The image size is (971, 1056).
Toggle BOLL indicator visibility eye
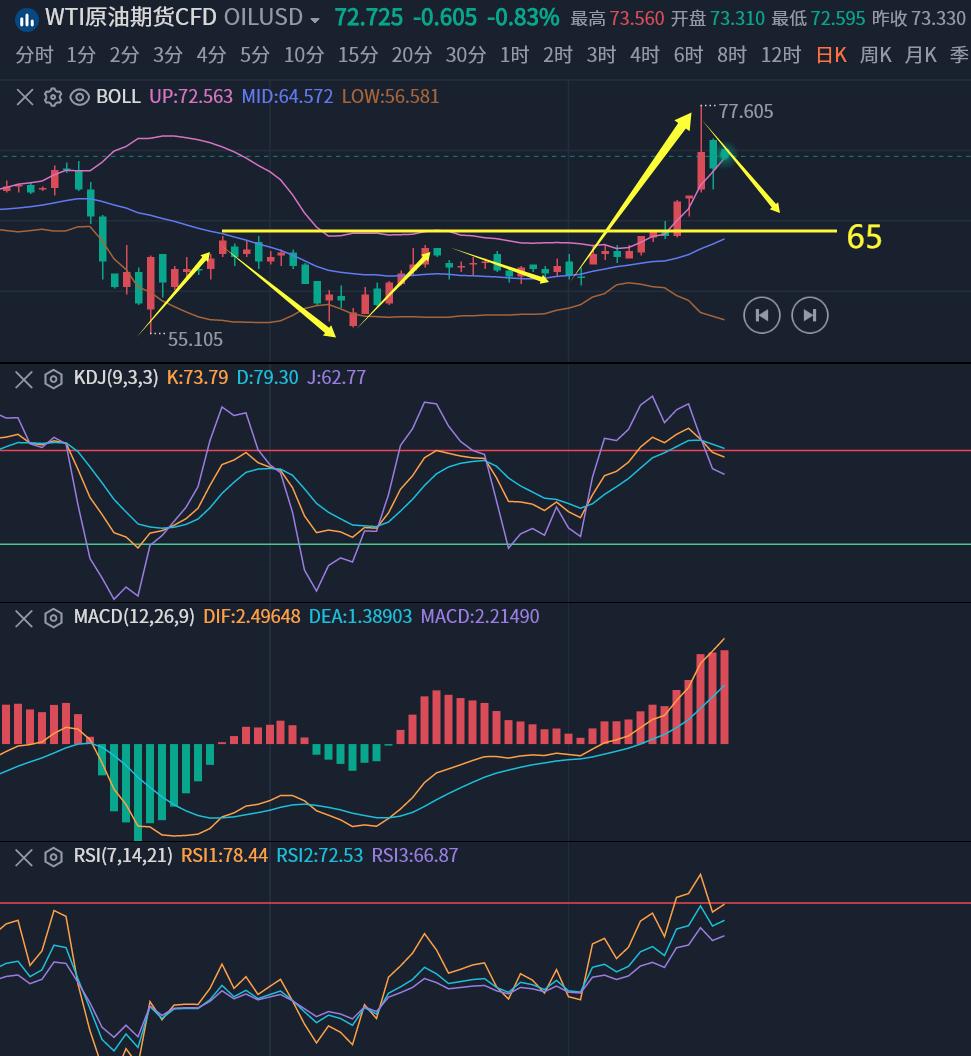[x=80, y=97]
